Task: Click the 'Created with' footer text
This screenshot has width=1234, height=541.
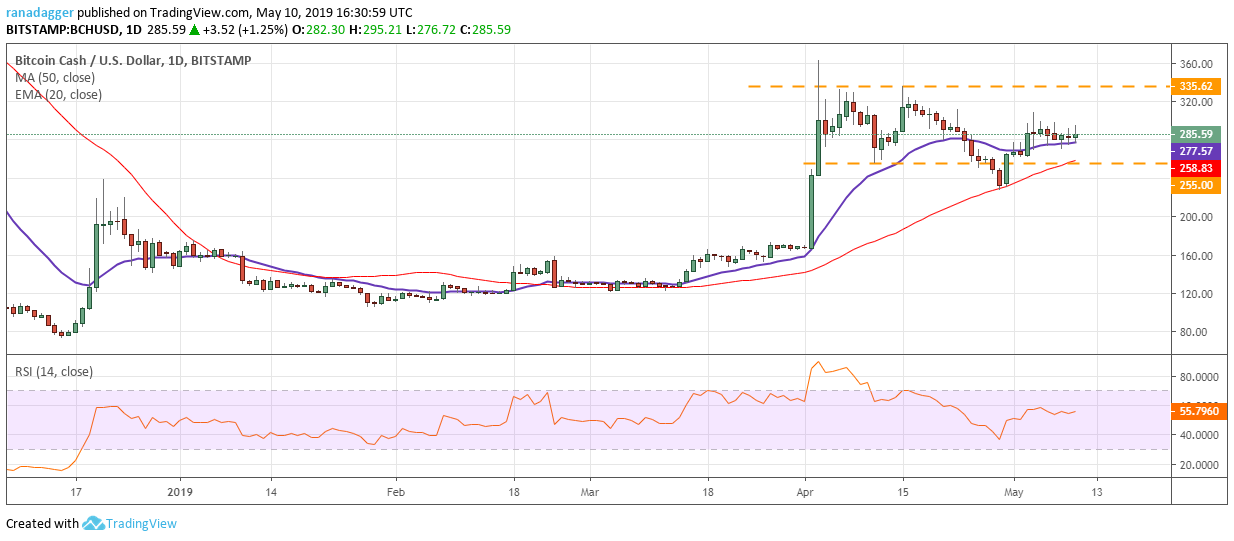Action: [42, 523]
